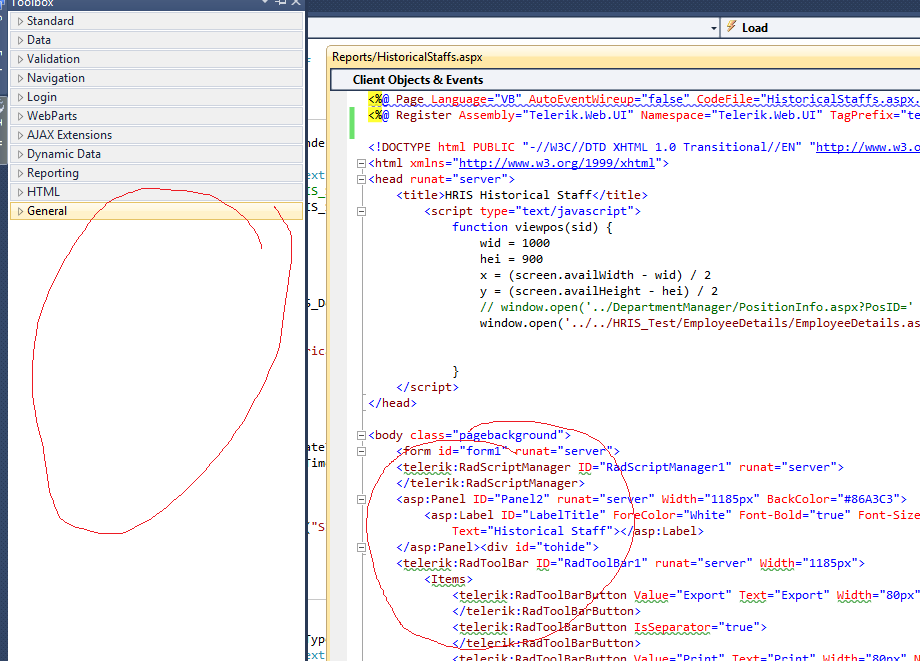Collapse the asp:Panel Panel2 outline marker
The width and height of the screenshot is (920, 661).
click(361, 500)
